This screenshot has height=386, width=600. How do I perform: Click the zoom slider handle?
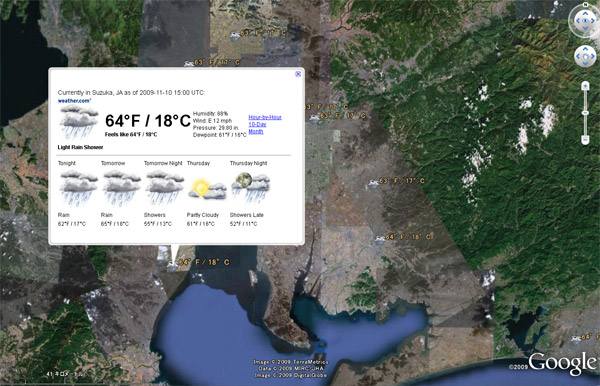coord(585,113)
